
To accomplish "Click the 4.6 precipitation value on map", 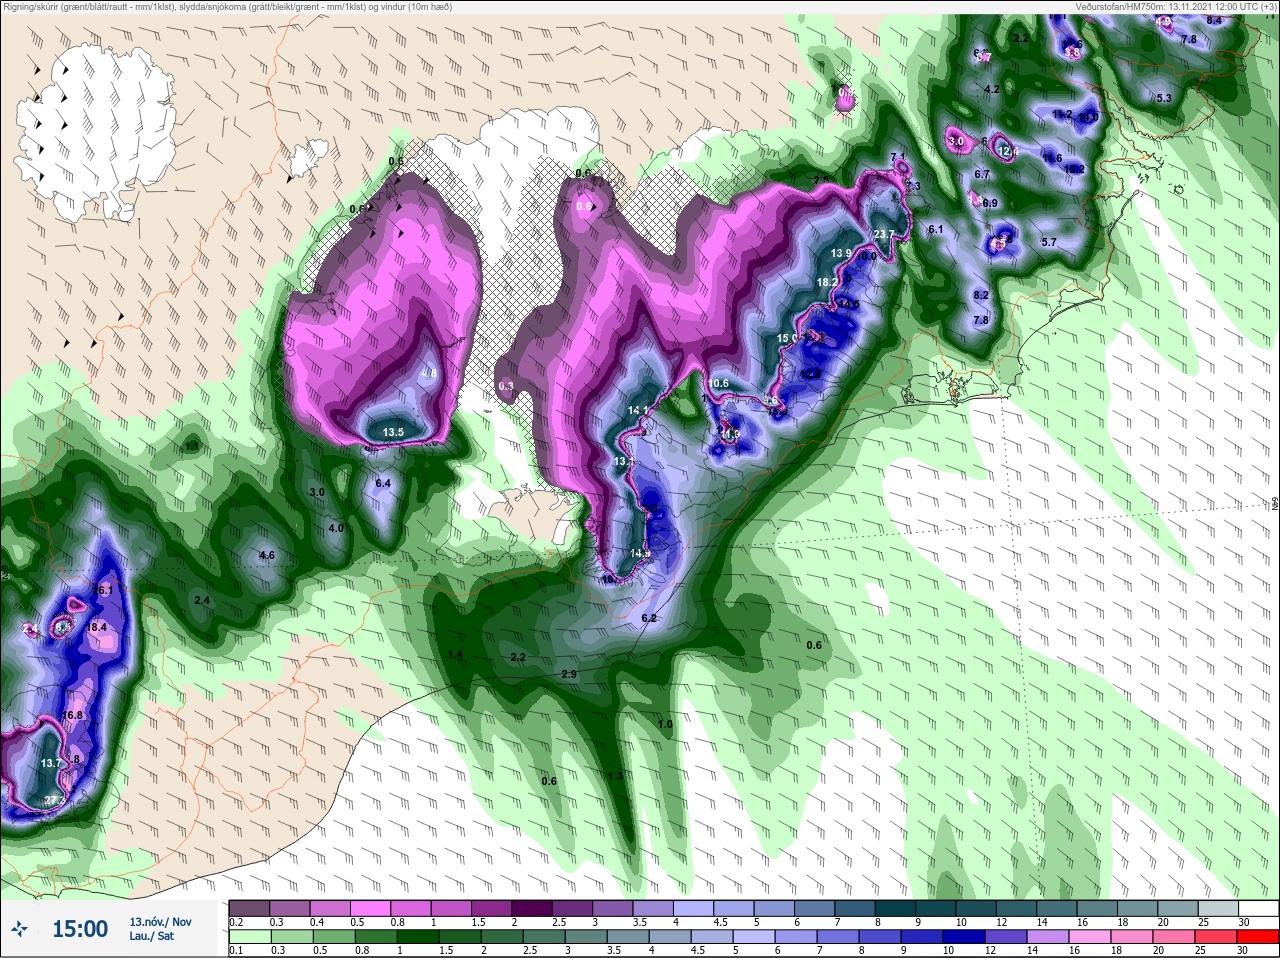I will pos(267,555).
